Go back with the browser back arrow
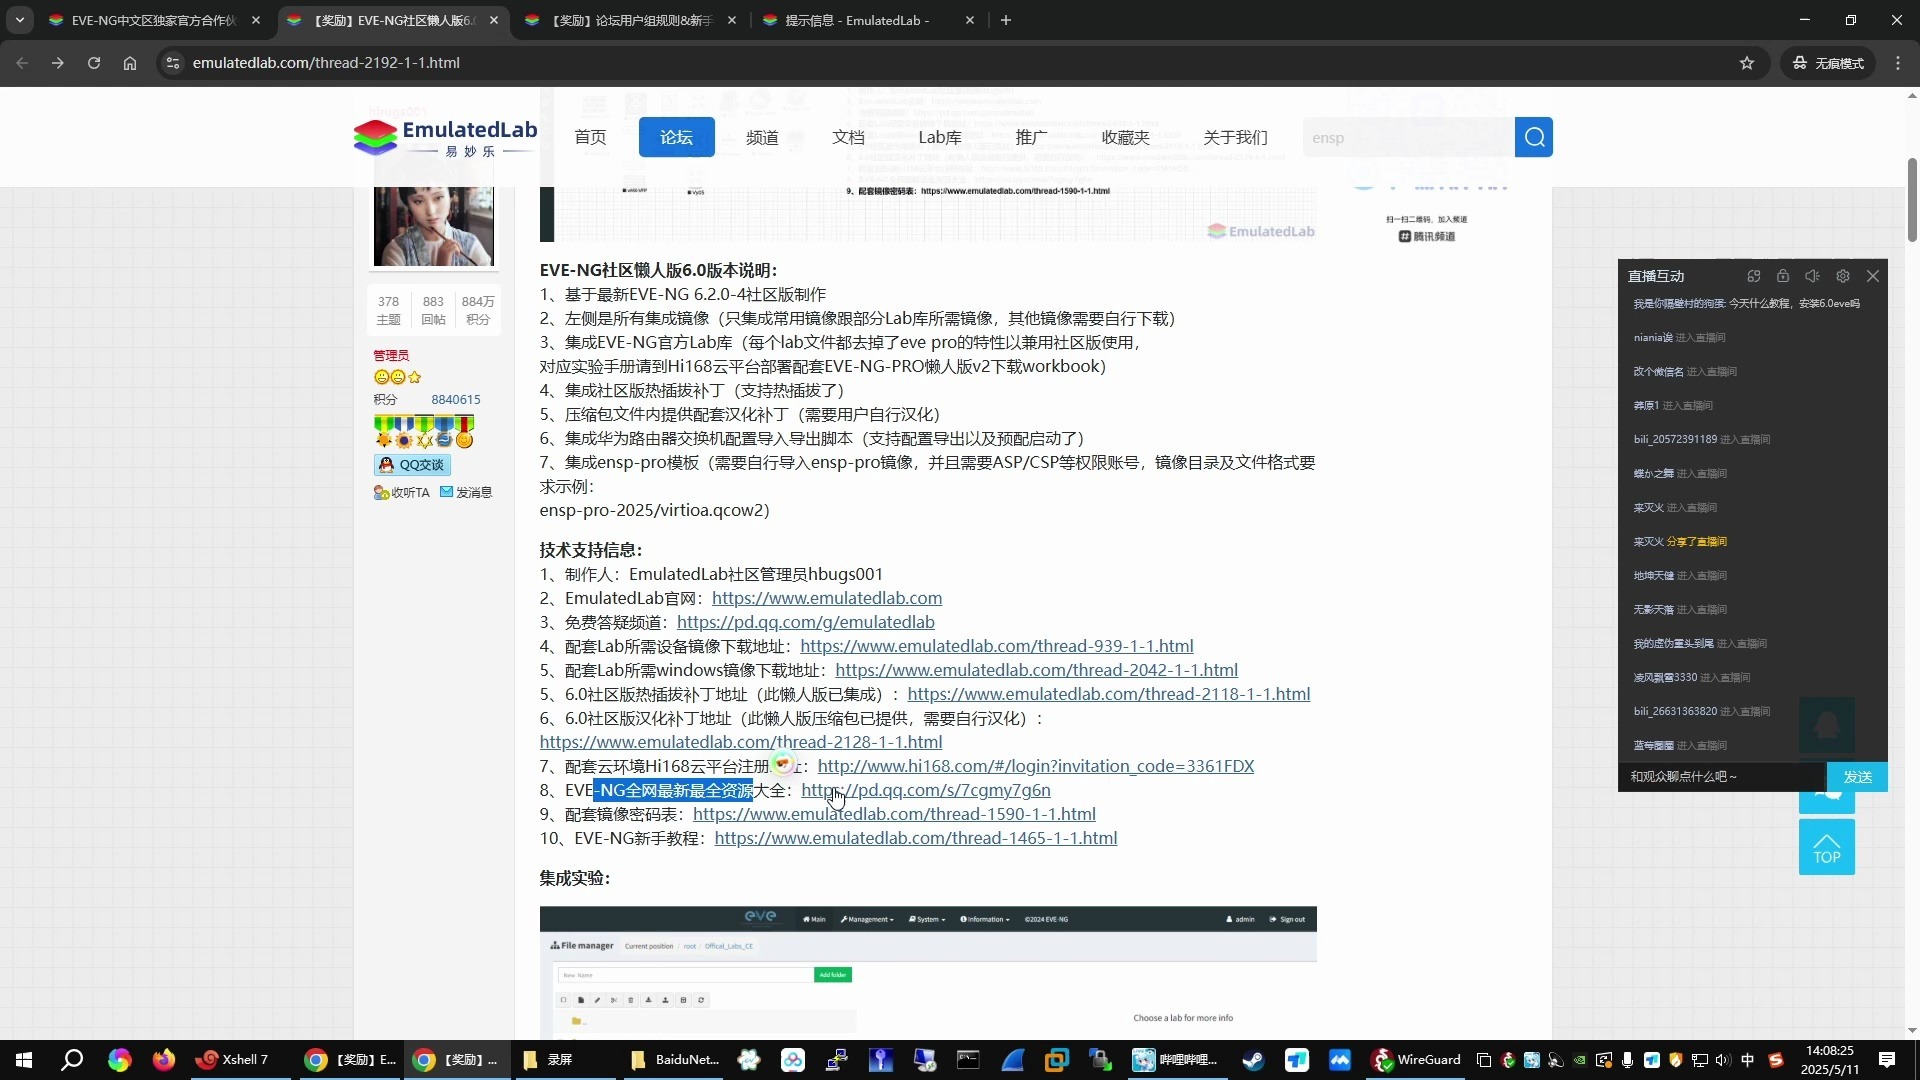The image size is (1920, 1080). click(22, 63)
